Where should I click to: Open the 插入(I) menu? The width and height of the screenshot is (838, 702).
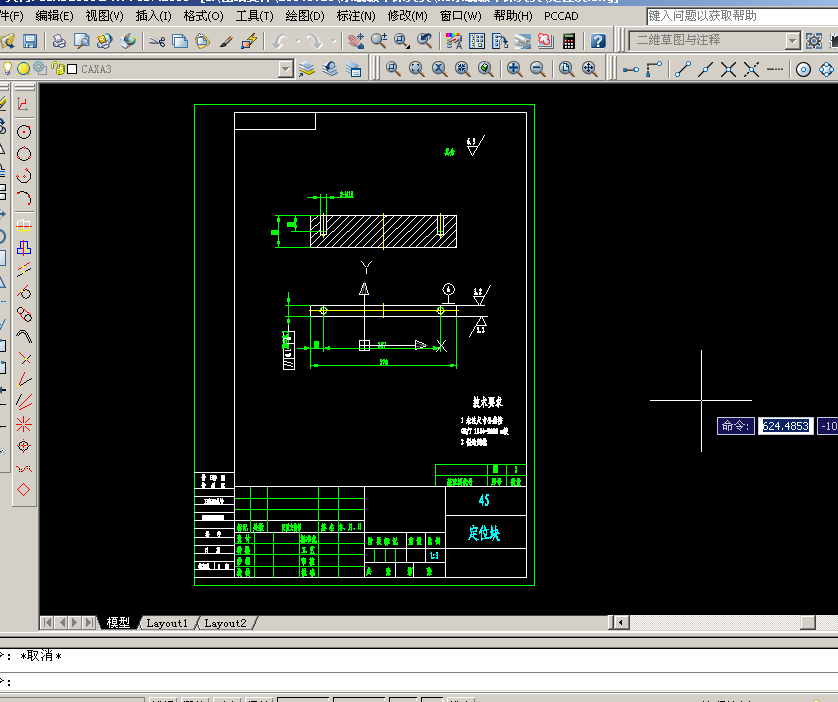coord(153,16)
